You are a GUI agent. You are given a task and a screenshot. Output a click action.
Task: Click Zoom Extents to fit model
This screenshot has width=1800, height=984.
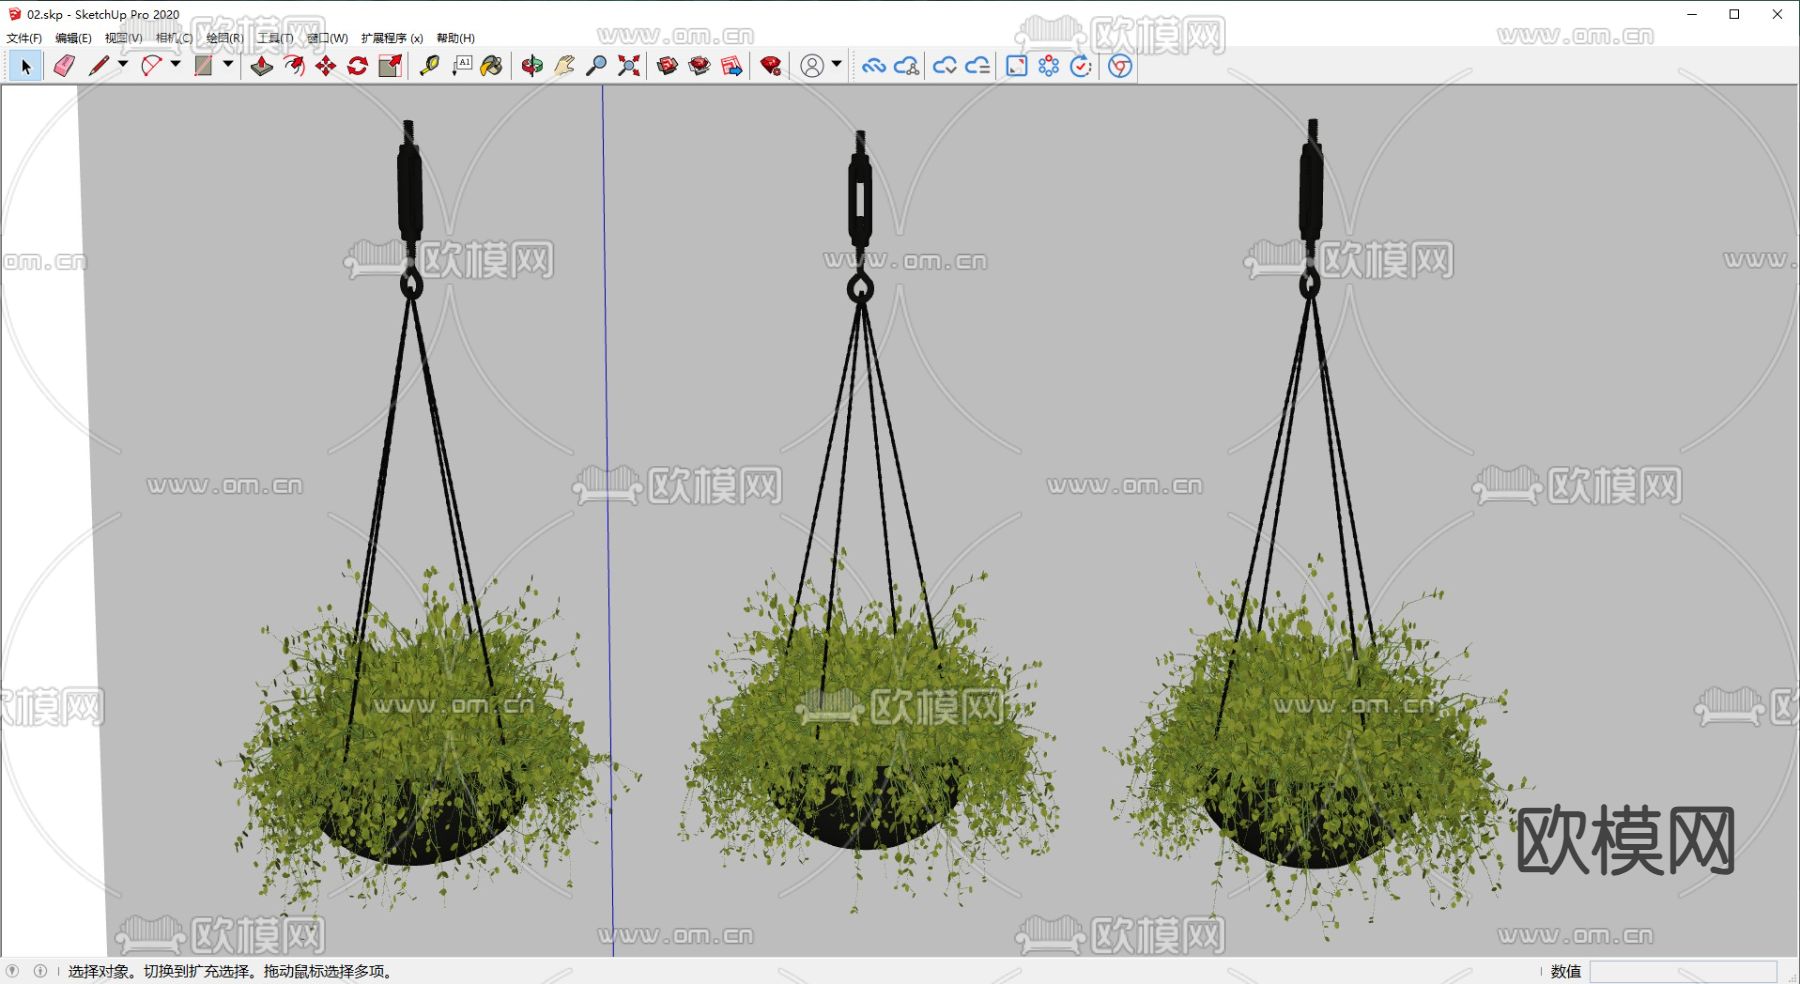click(628, 66)
